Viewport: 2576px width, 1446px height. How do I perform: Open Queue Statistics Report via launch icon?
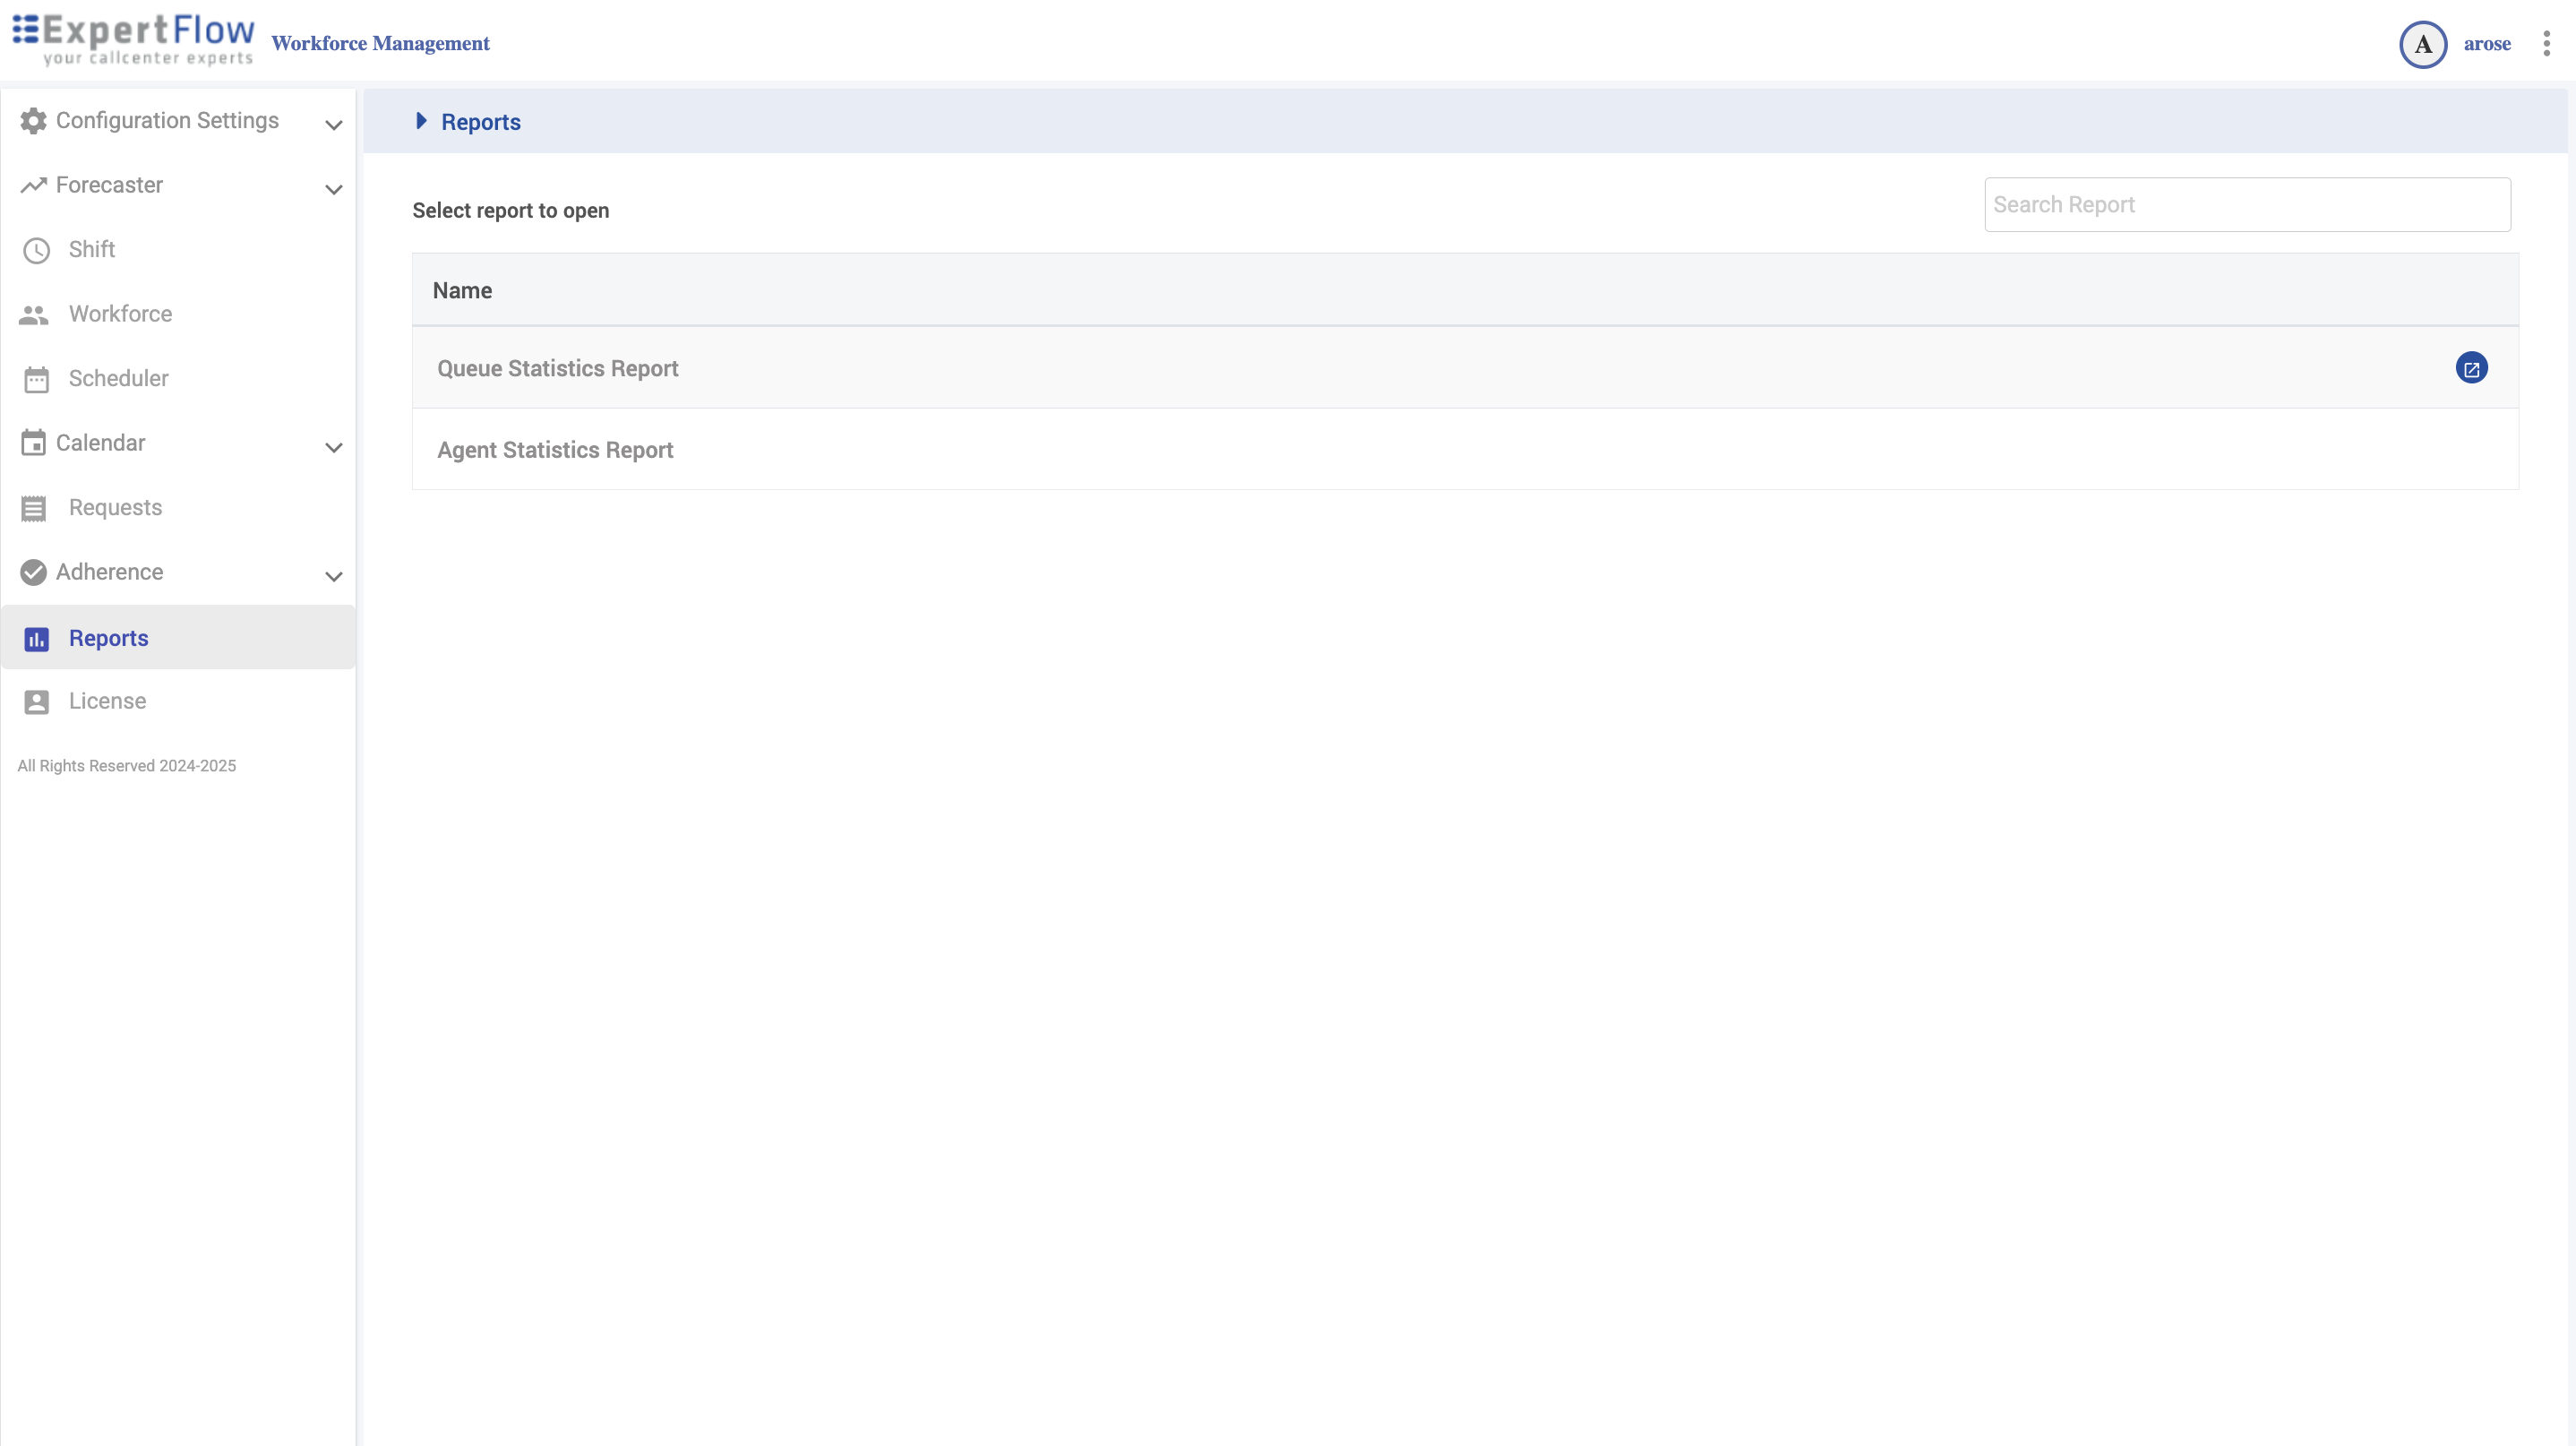tap(2471, 368)
